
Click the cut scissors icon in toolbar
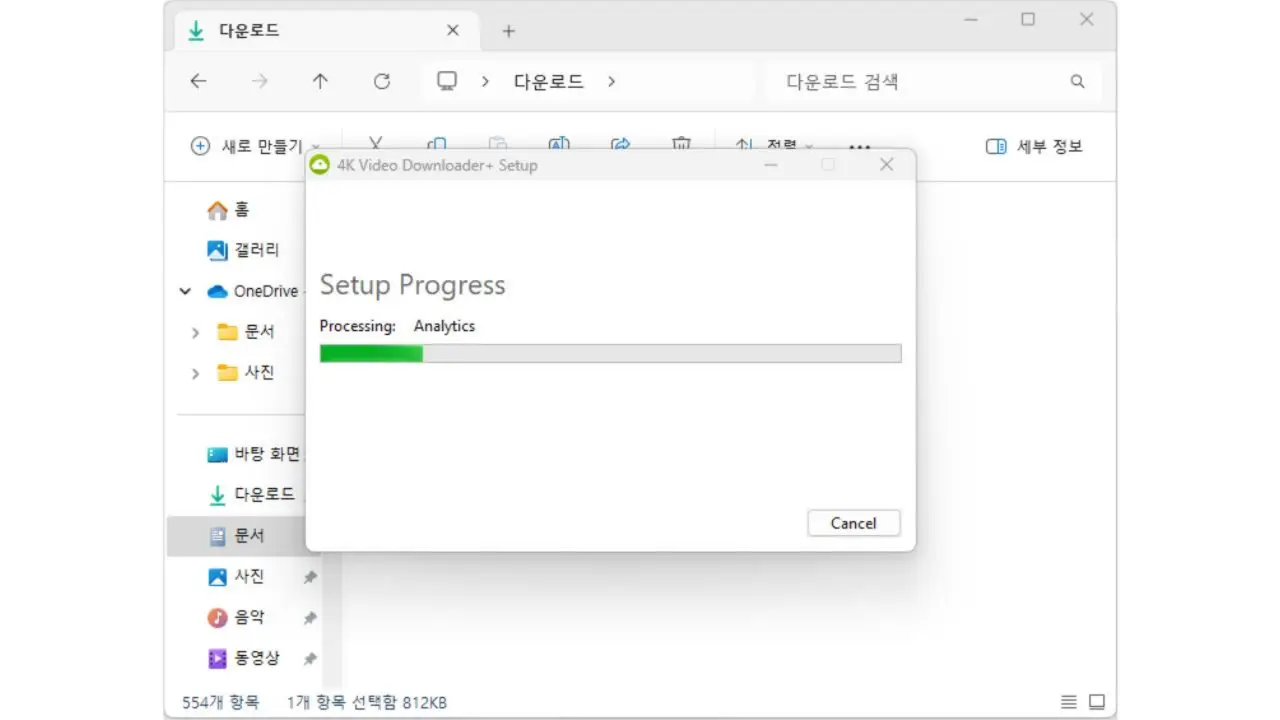point(376,144)
